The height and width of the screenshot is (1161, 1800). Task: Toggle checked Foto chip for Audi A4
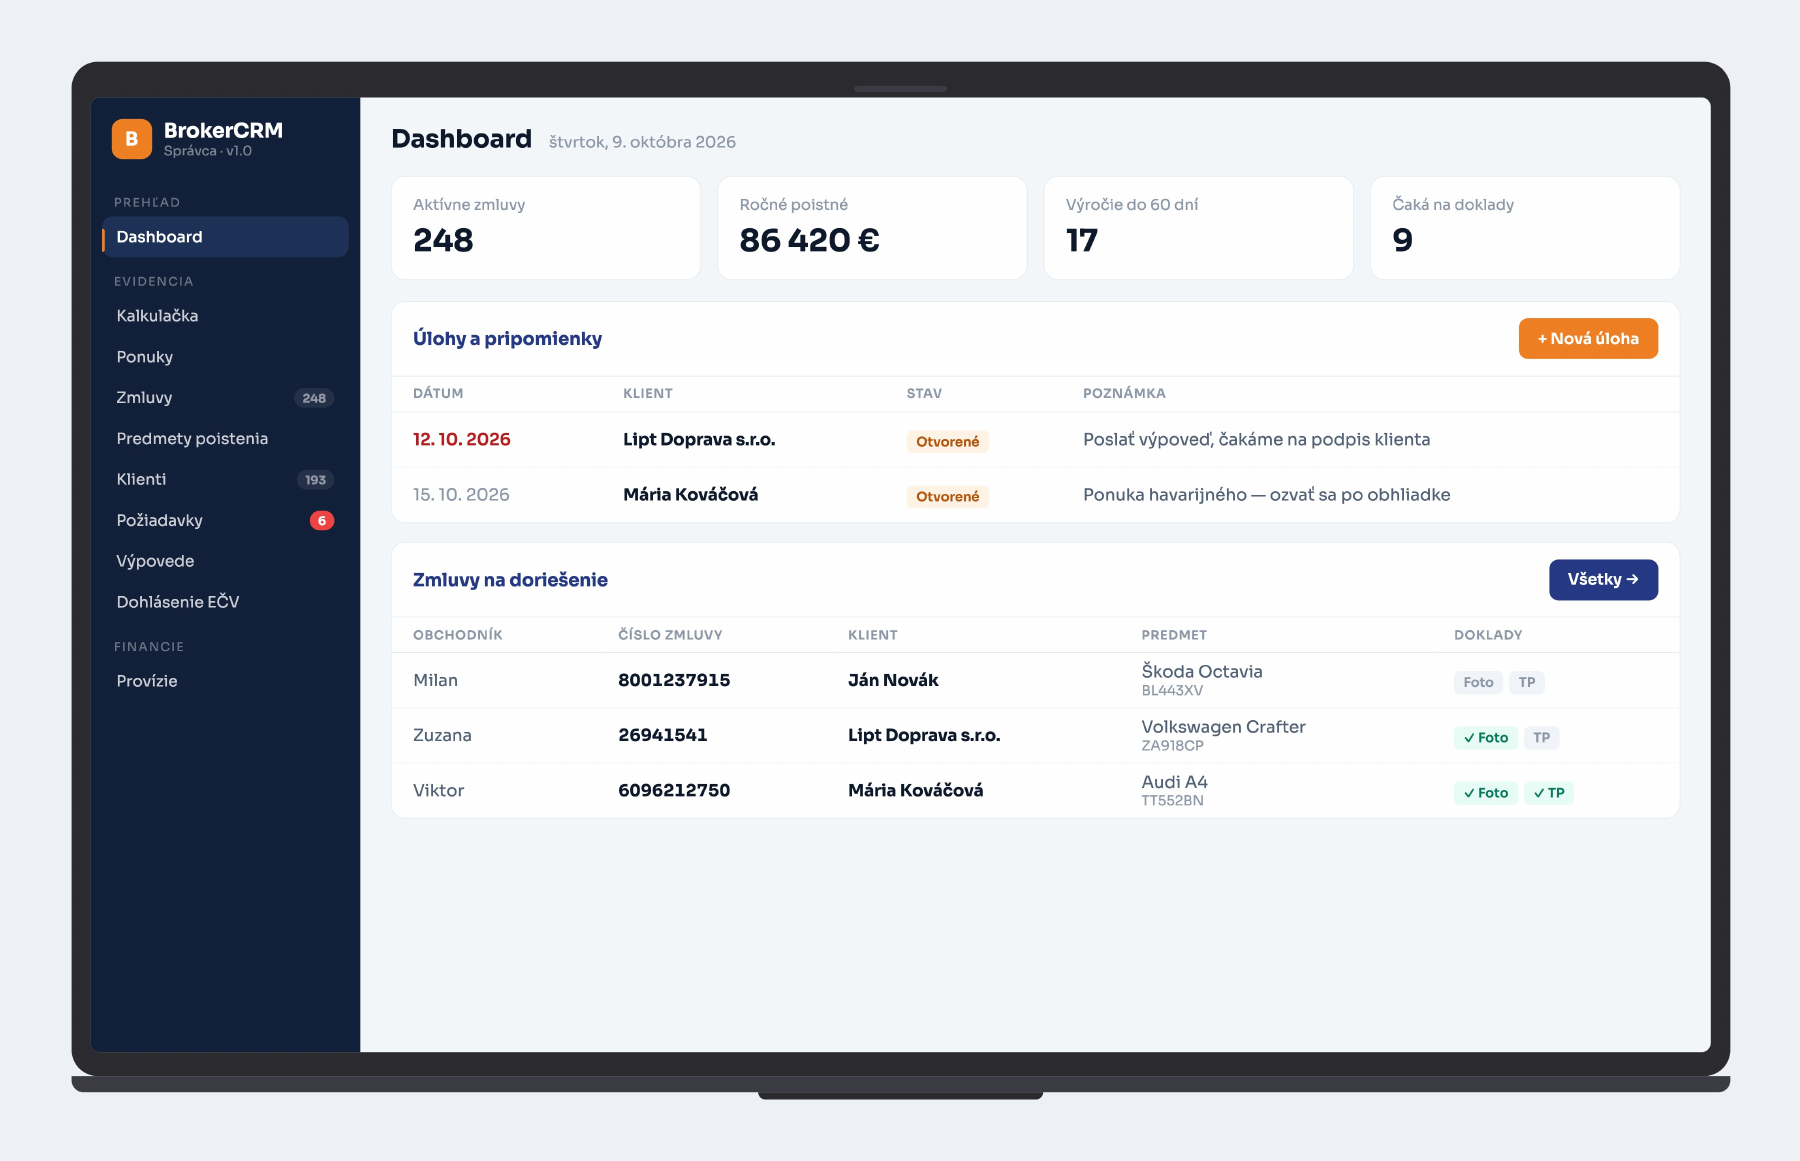click(x=1486, y=793)
